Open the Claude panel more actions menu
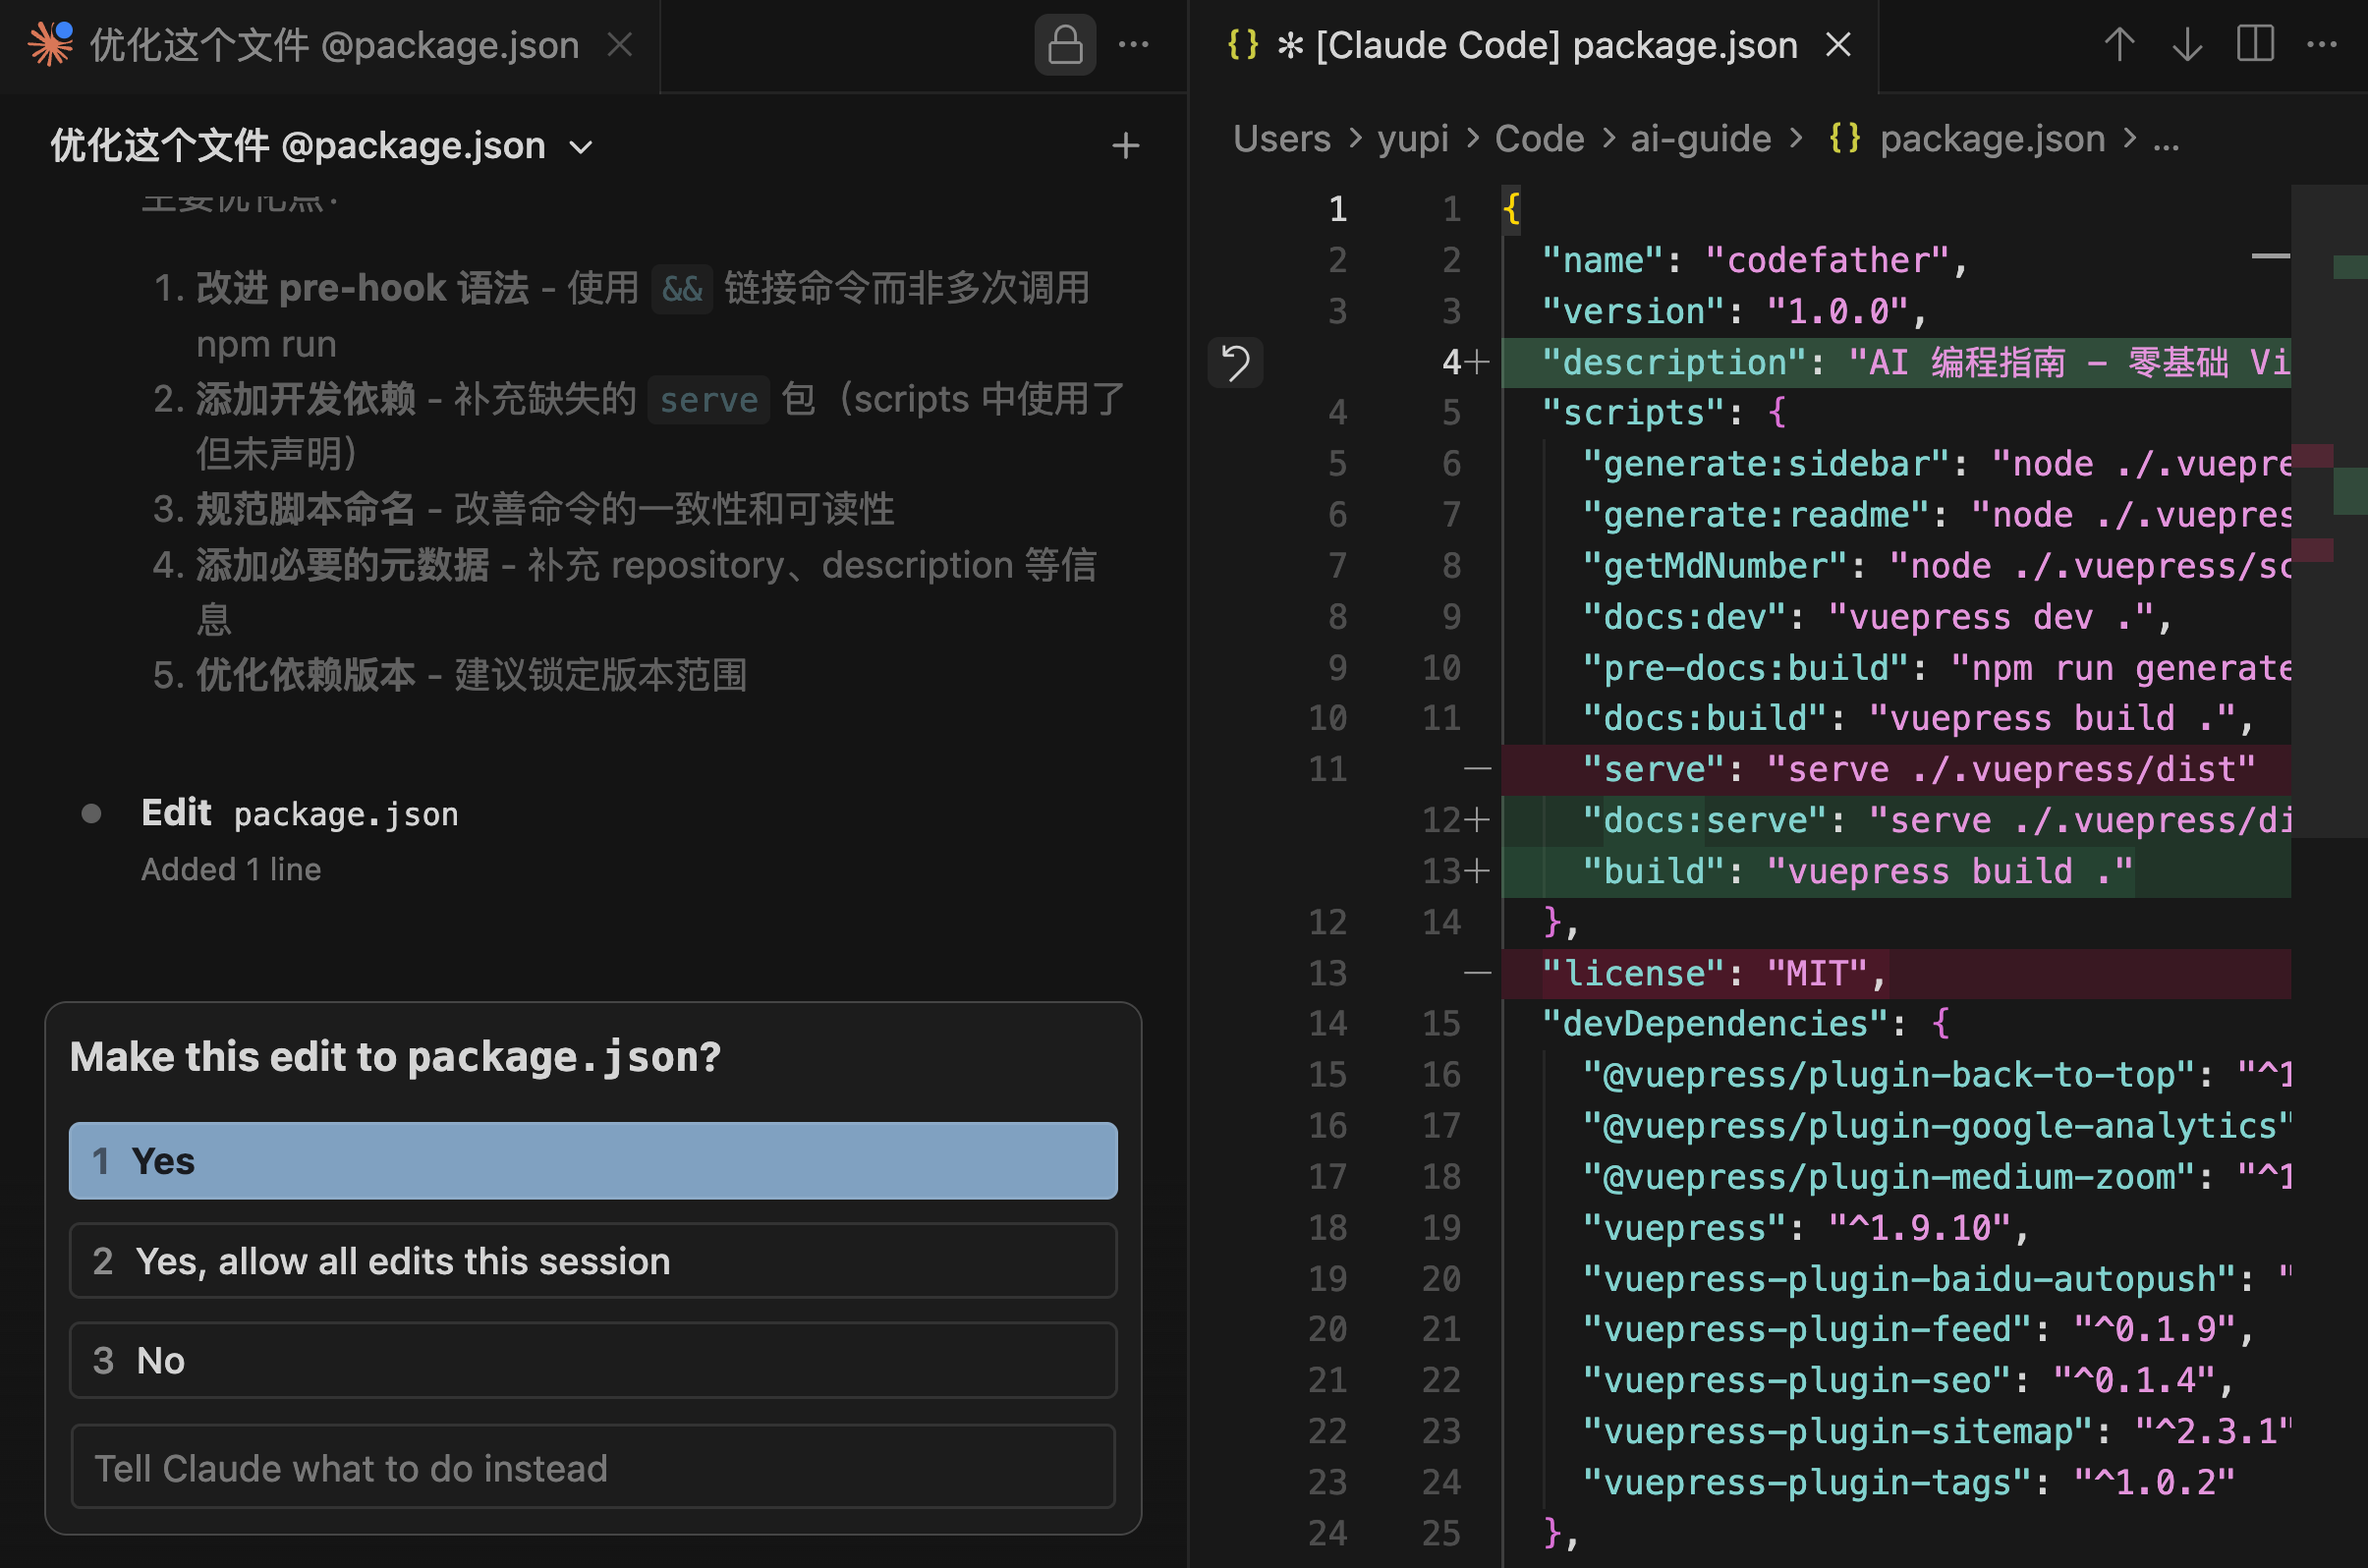The width and height of the screenshot is (2368, 1568). [1133, 45]
